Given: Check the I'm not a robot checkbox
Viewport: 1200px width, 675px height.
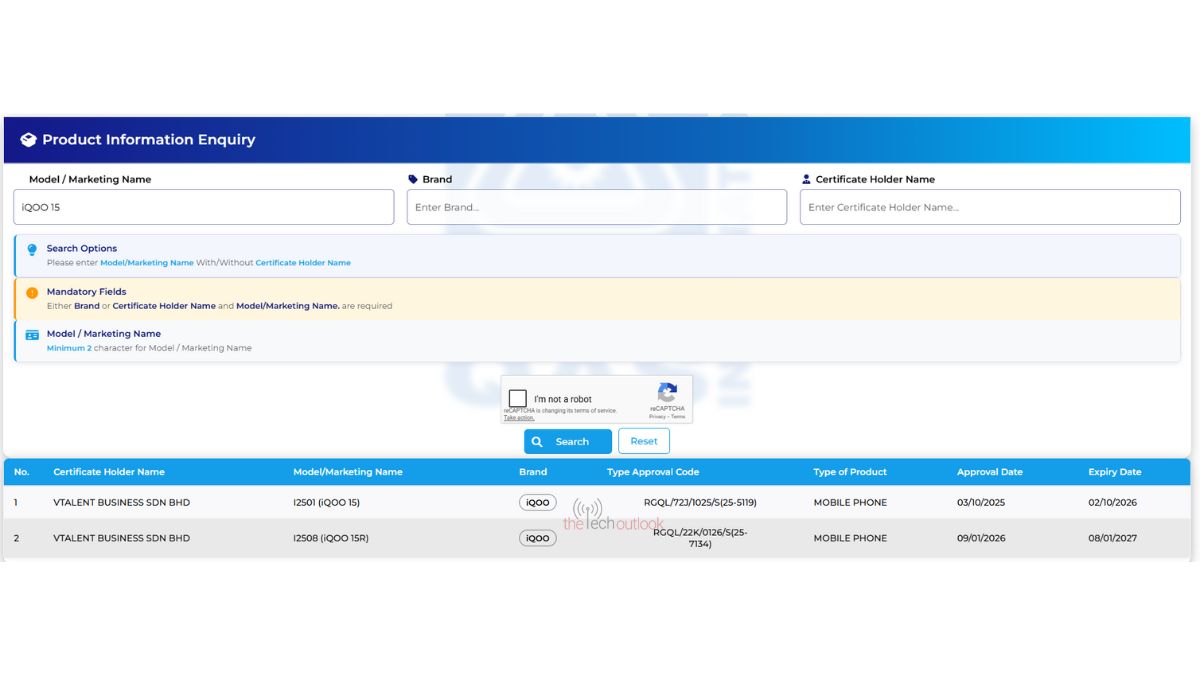Looking at the screenshot, I should [518, 399].
